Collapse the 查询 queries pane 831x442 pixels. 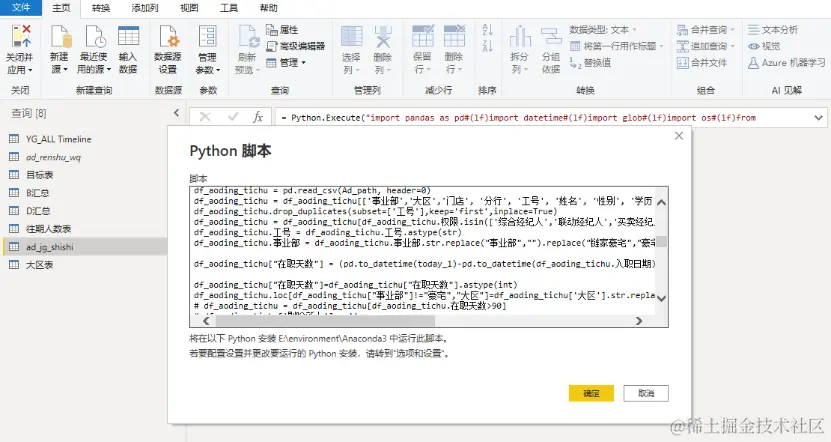pyautogui.click(x=176, y=113)
